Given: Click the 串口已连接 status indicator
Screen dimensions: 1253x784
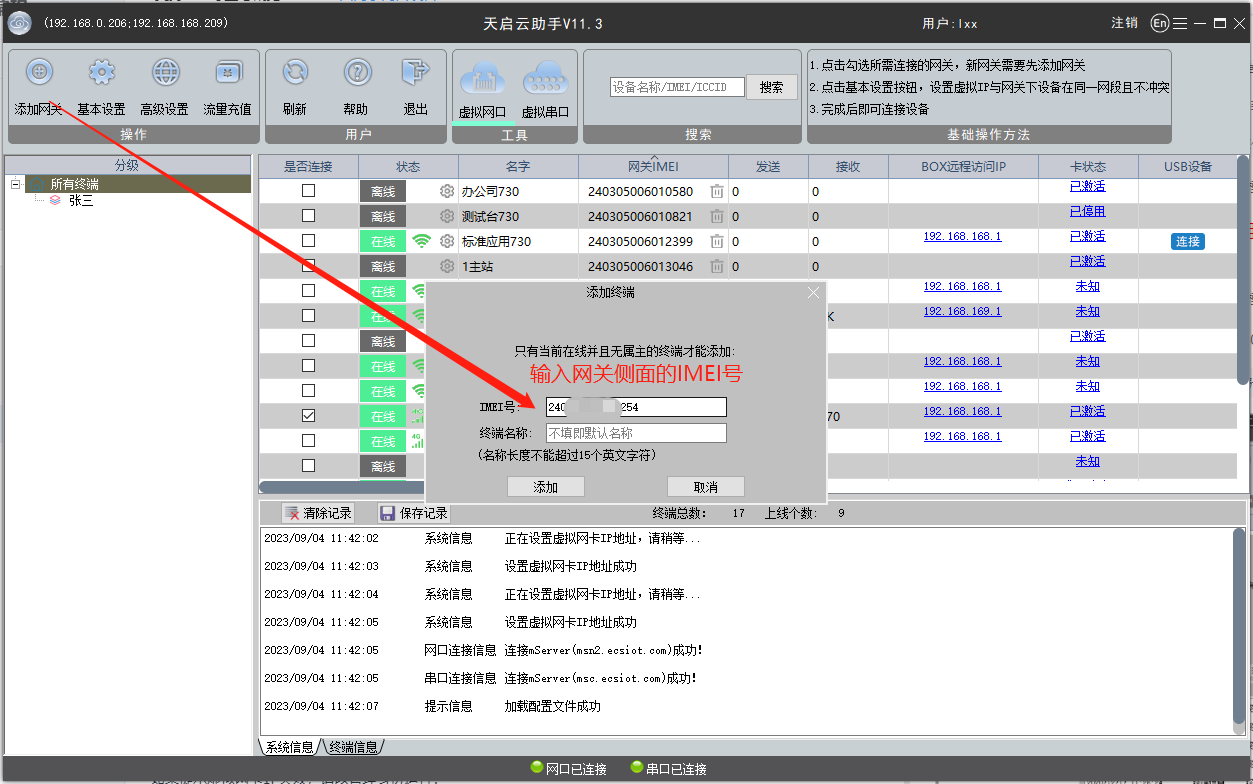Looking at the screenshot, I should 668,769.
